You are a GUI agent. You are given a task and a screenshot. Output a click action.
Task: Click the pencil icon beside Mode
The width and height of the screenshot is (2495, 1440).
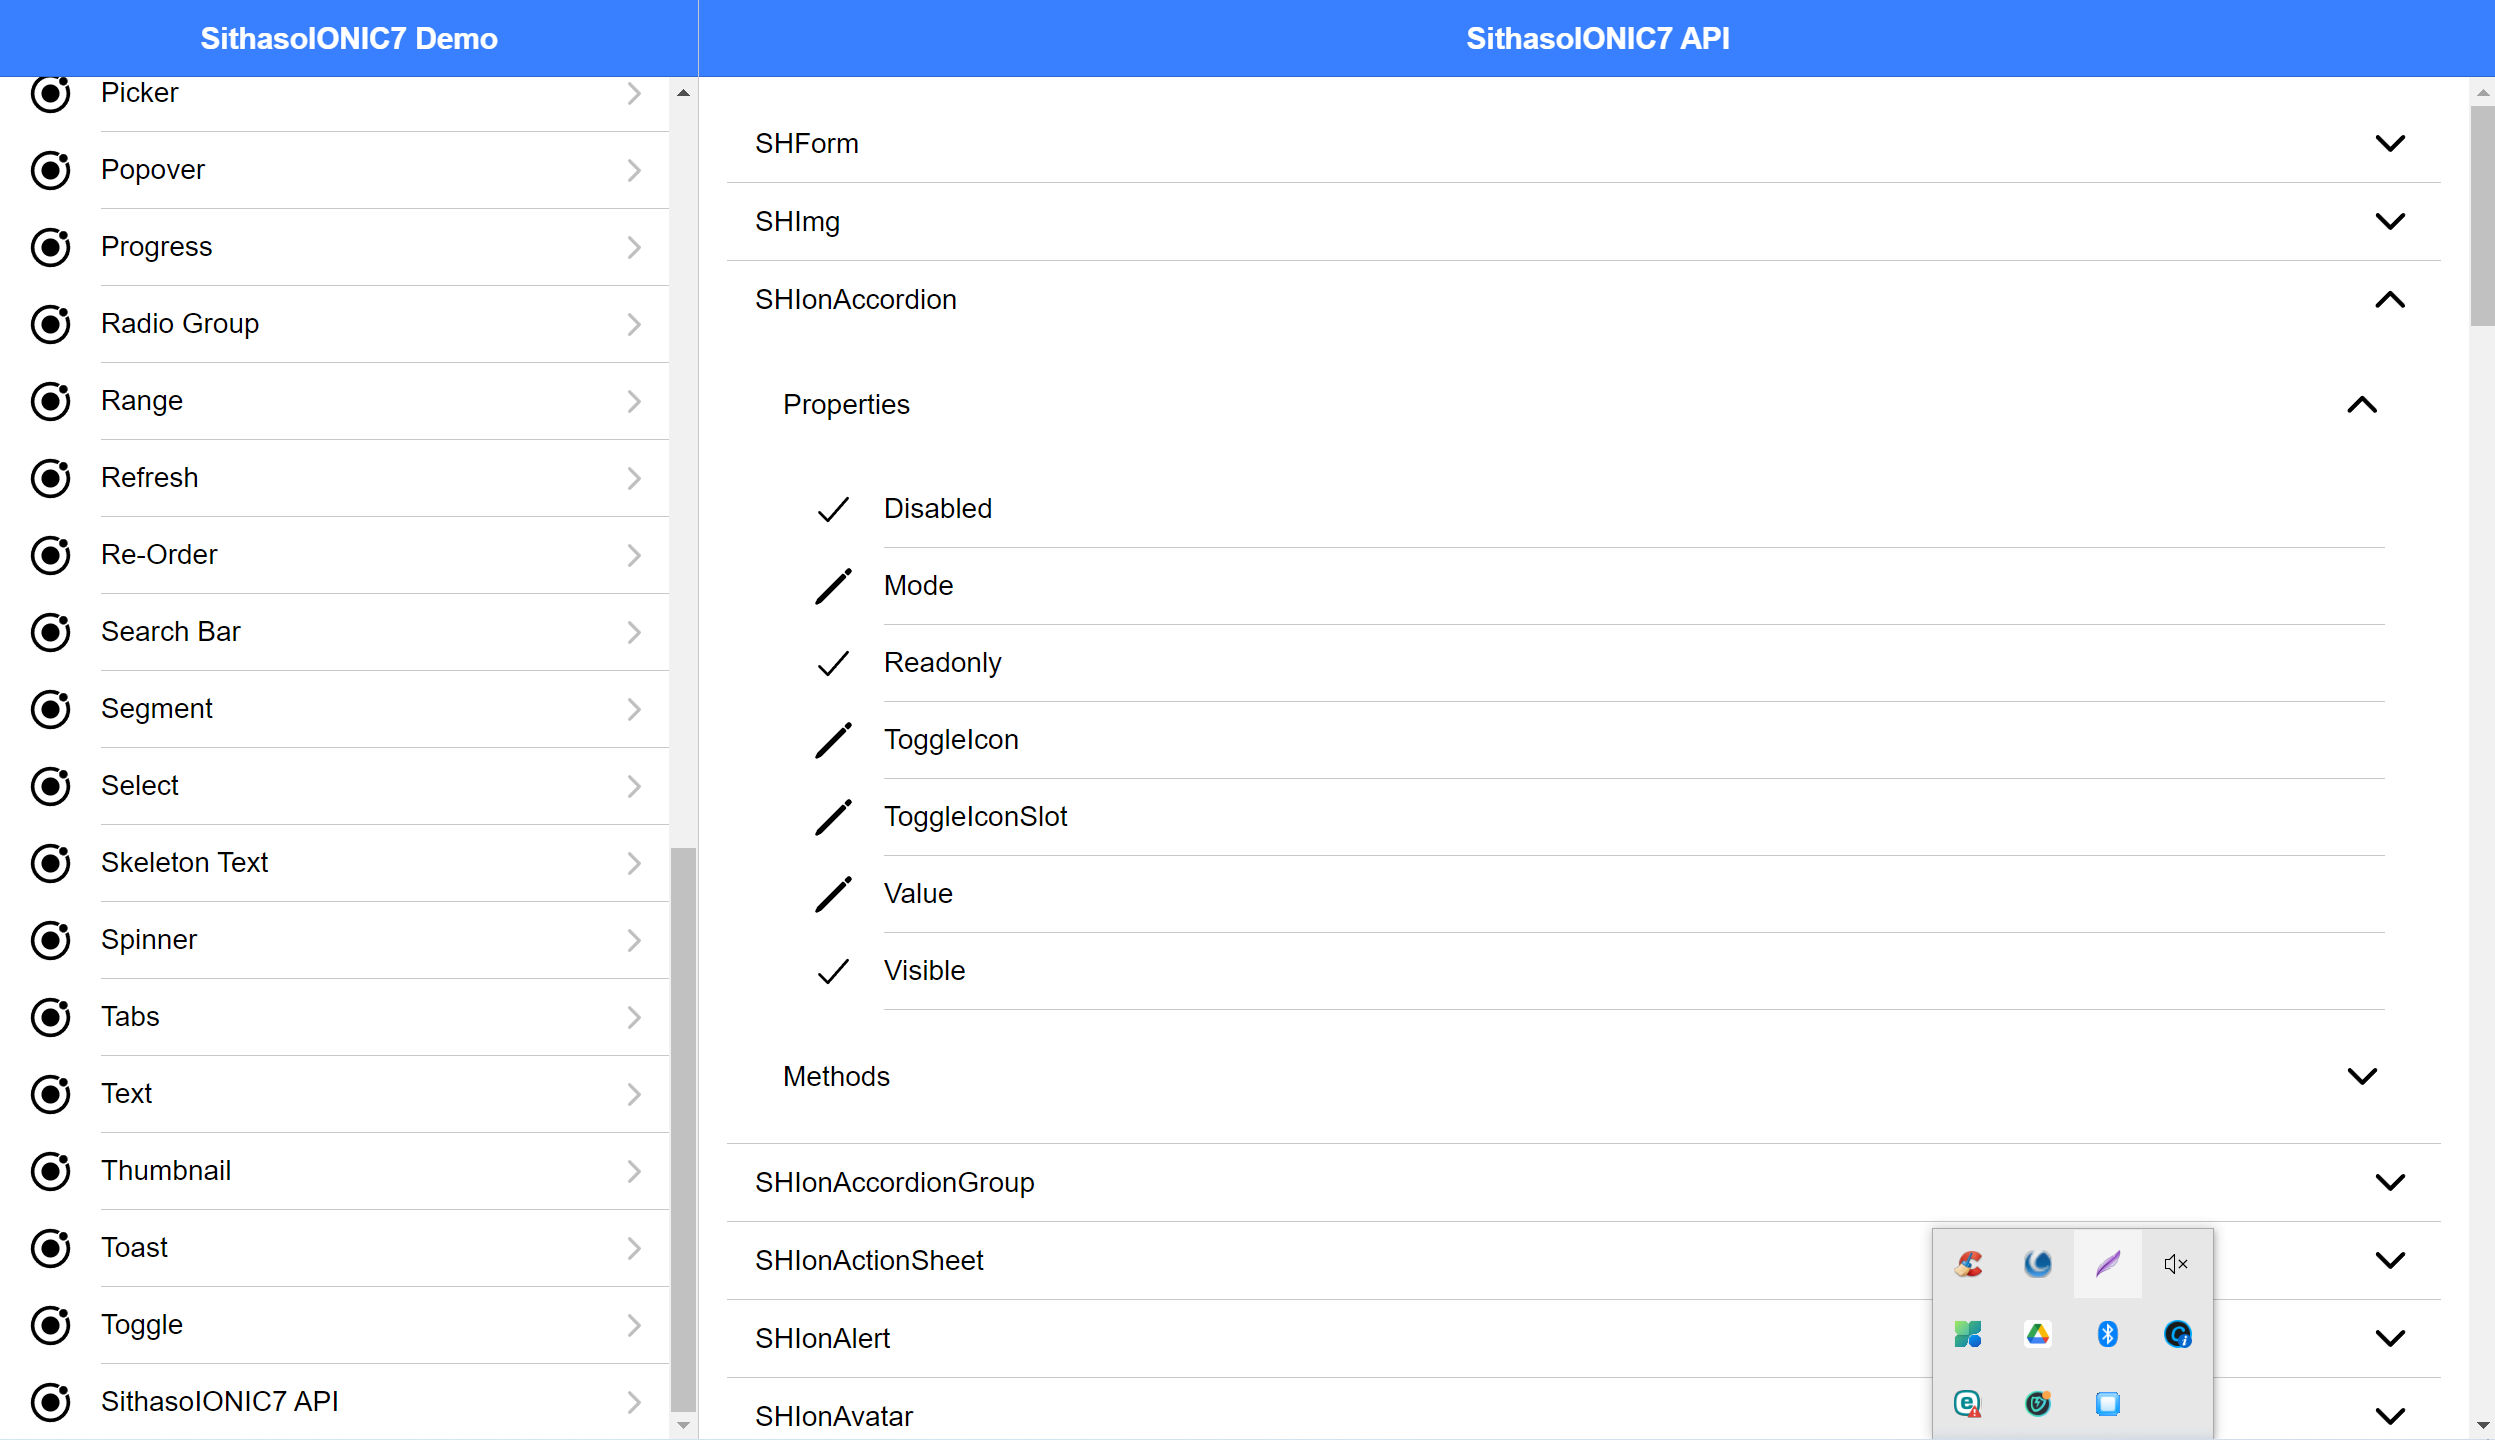(x=833, y=586)
